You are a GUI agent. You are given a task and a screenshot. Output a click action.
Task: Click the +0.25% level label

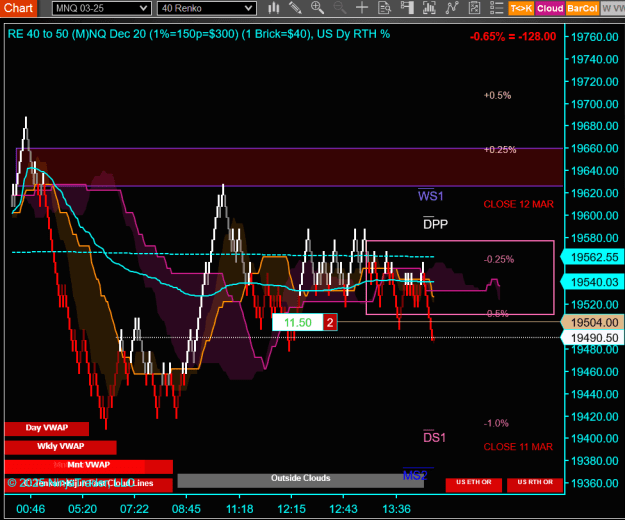[500, 150]
